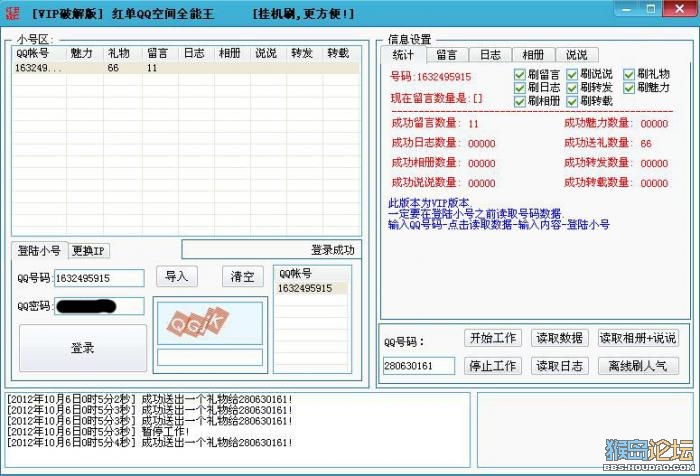Click the 转发 column header

[x=304, y=53]
